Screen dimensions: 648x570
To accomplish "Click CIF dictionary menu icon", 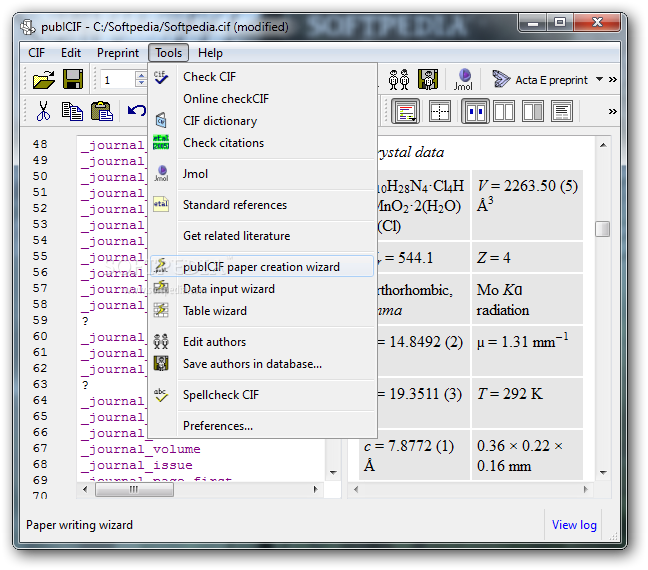I will [x=161, y=120].
